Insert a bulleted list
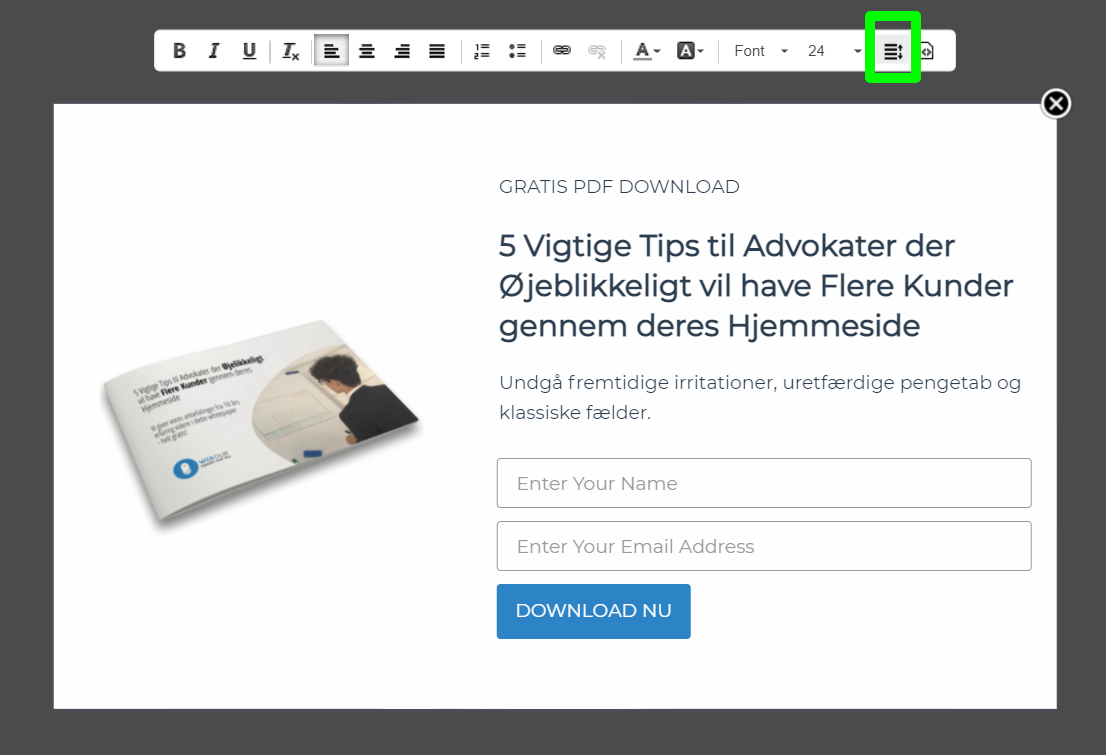This screenshot has height=755, width=1106. (517, 51)
